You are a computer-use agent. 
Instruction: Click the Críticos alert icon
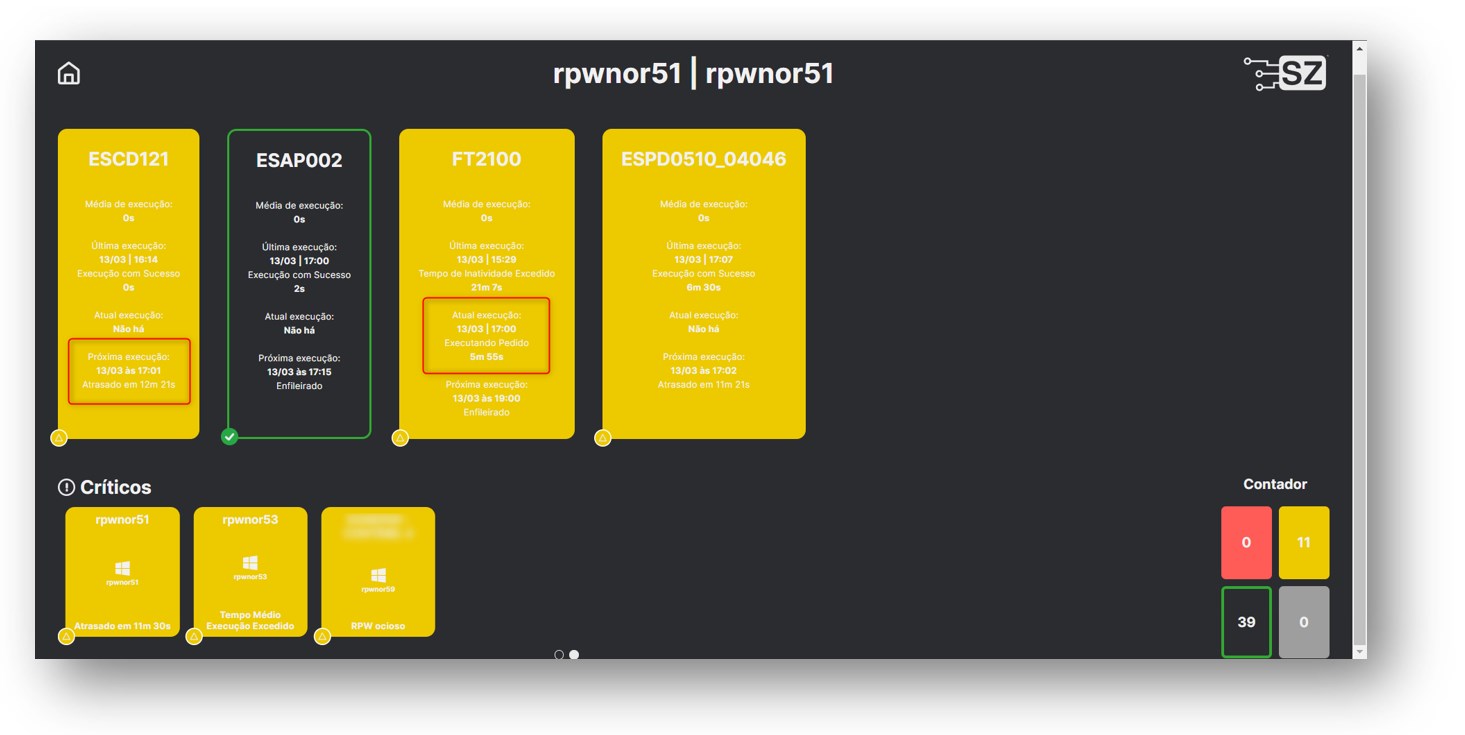[x=67, y=487]
